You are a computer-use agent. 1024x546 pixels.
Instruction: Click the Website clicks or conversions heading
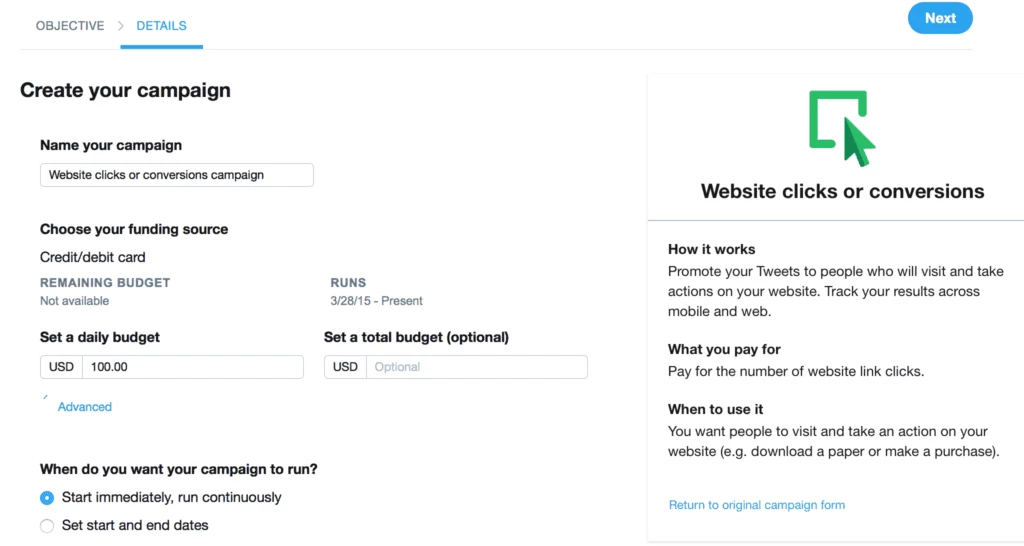(x=842, y=191)
